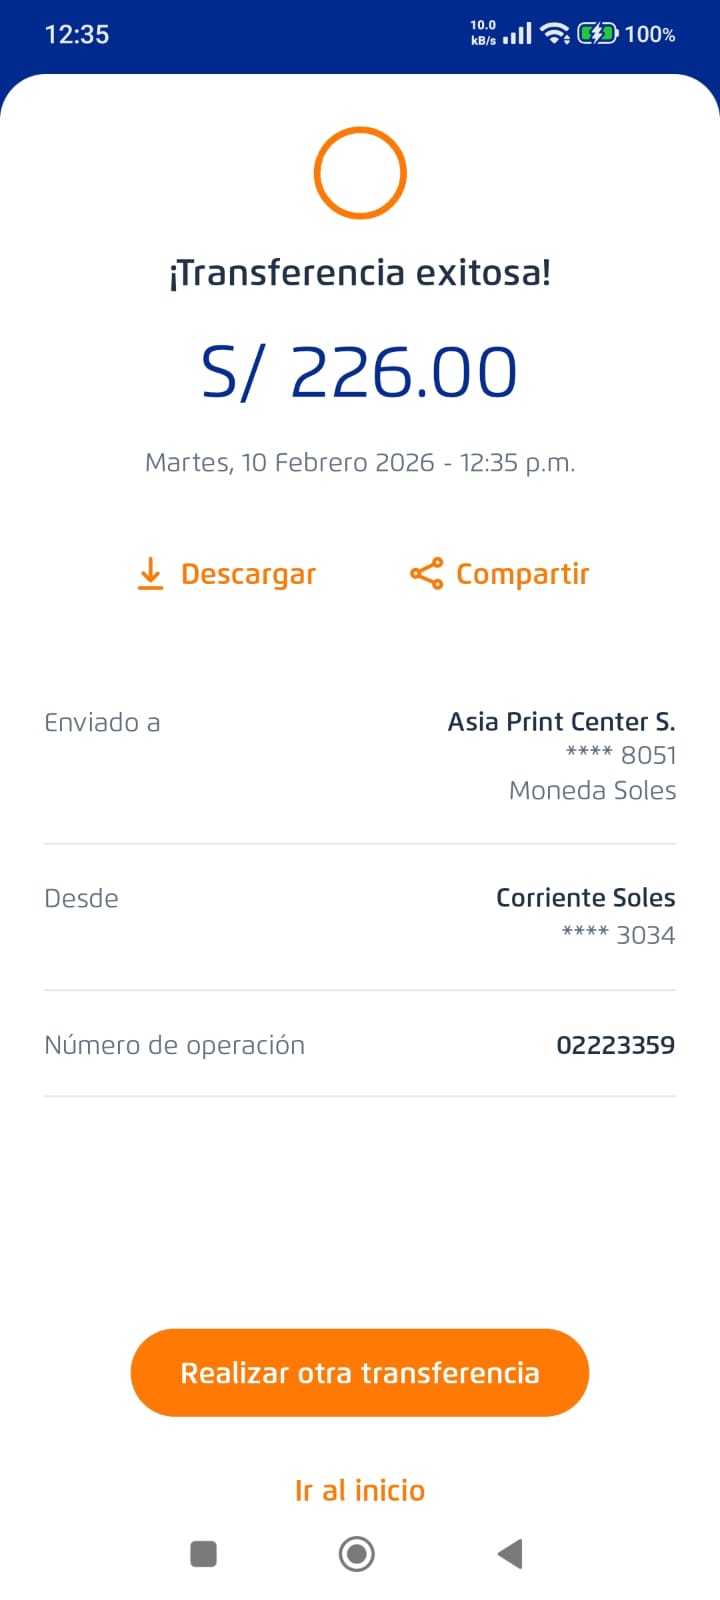Tap recipient name Asia Print Center S.
This screenshot has width=720, height=1600.
tap(561, 721)
